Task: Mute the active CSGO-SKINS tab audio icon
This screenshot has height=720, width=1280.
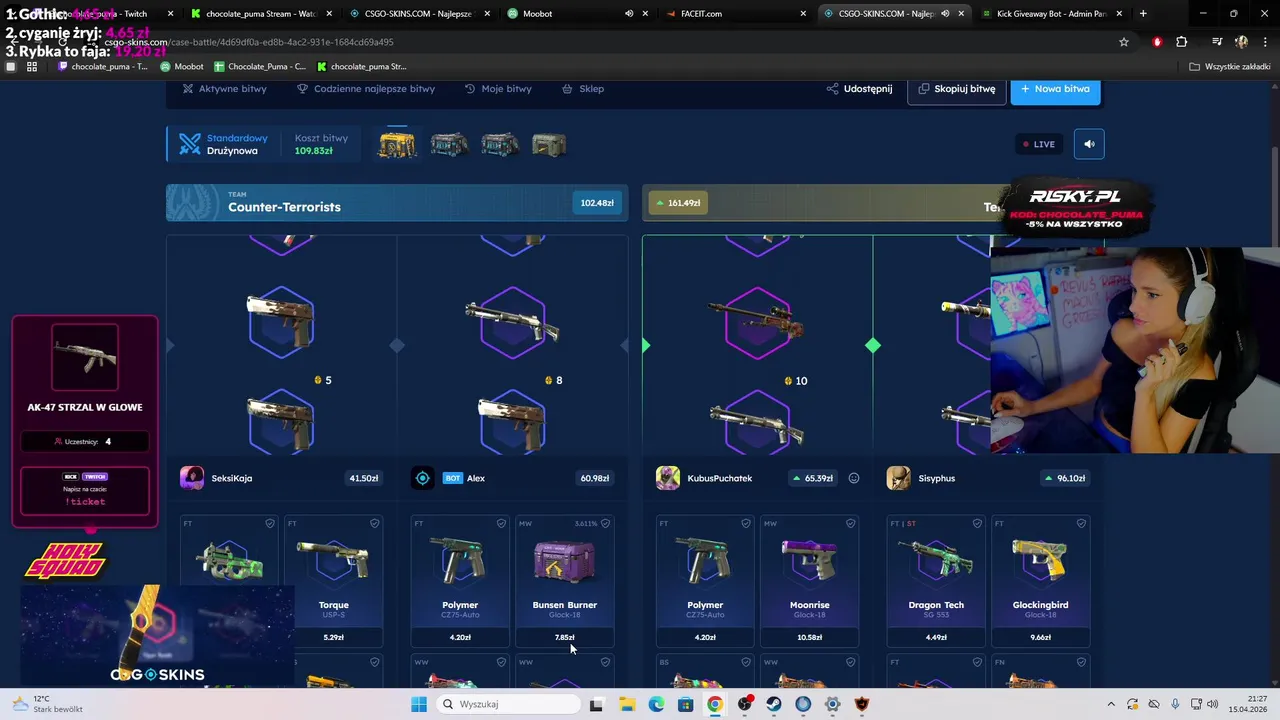Action: [x=945, y=14]
